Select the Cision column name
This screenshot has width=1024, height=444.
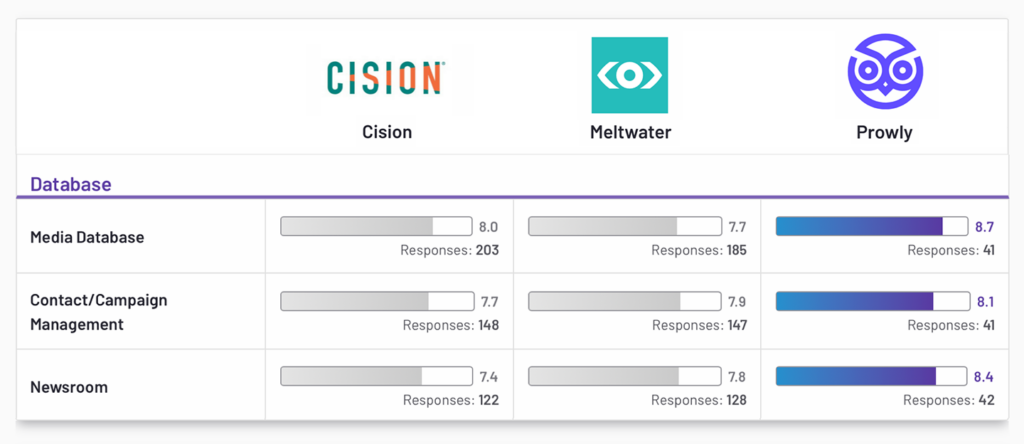coord(386,132)
